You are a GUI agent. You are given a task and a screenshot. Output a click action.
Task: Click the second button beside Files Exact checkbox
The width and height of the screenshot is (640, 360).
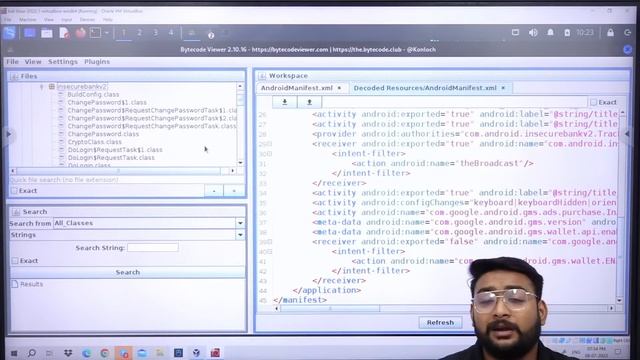pyautogui.click(x=234, y=191)
